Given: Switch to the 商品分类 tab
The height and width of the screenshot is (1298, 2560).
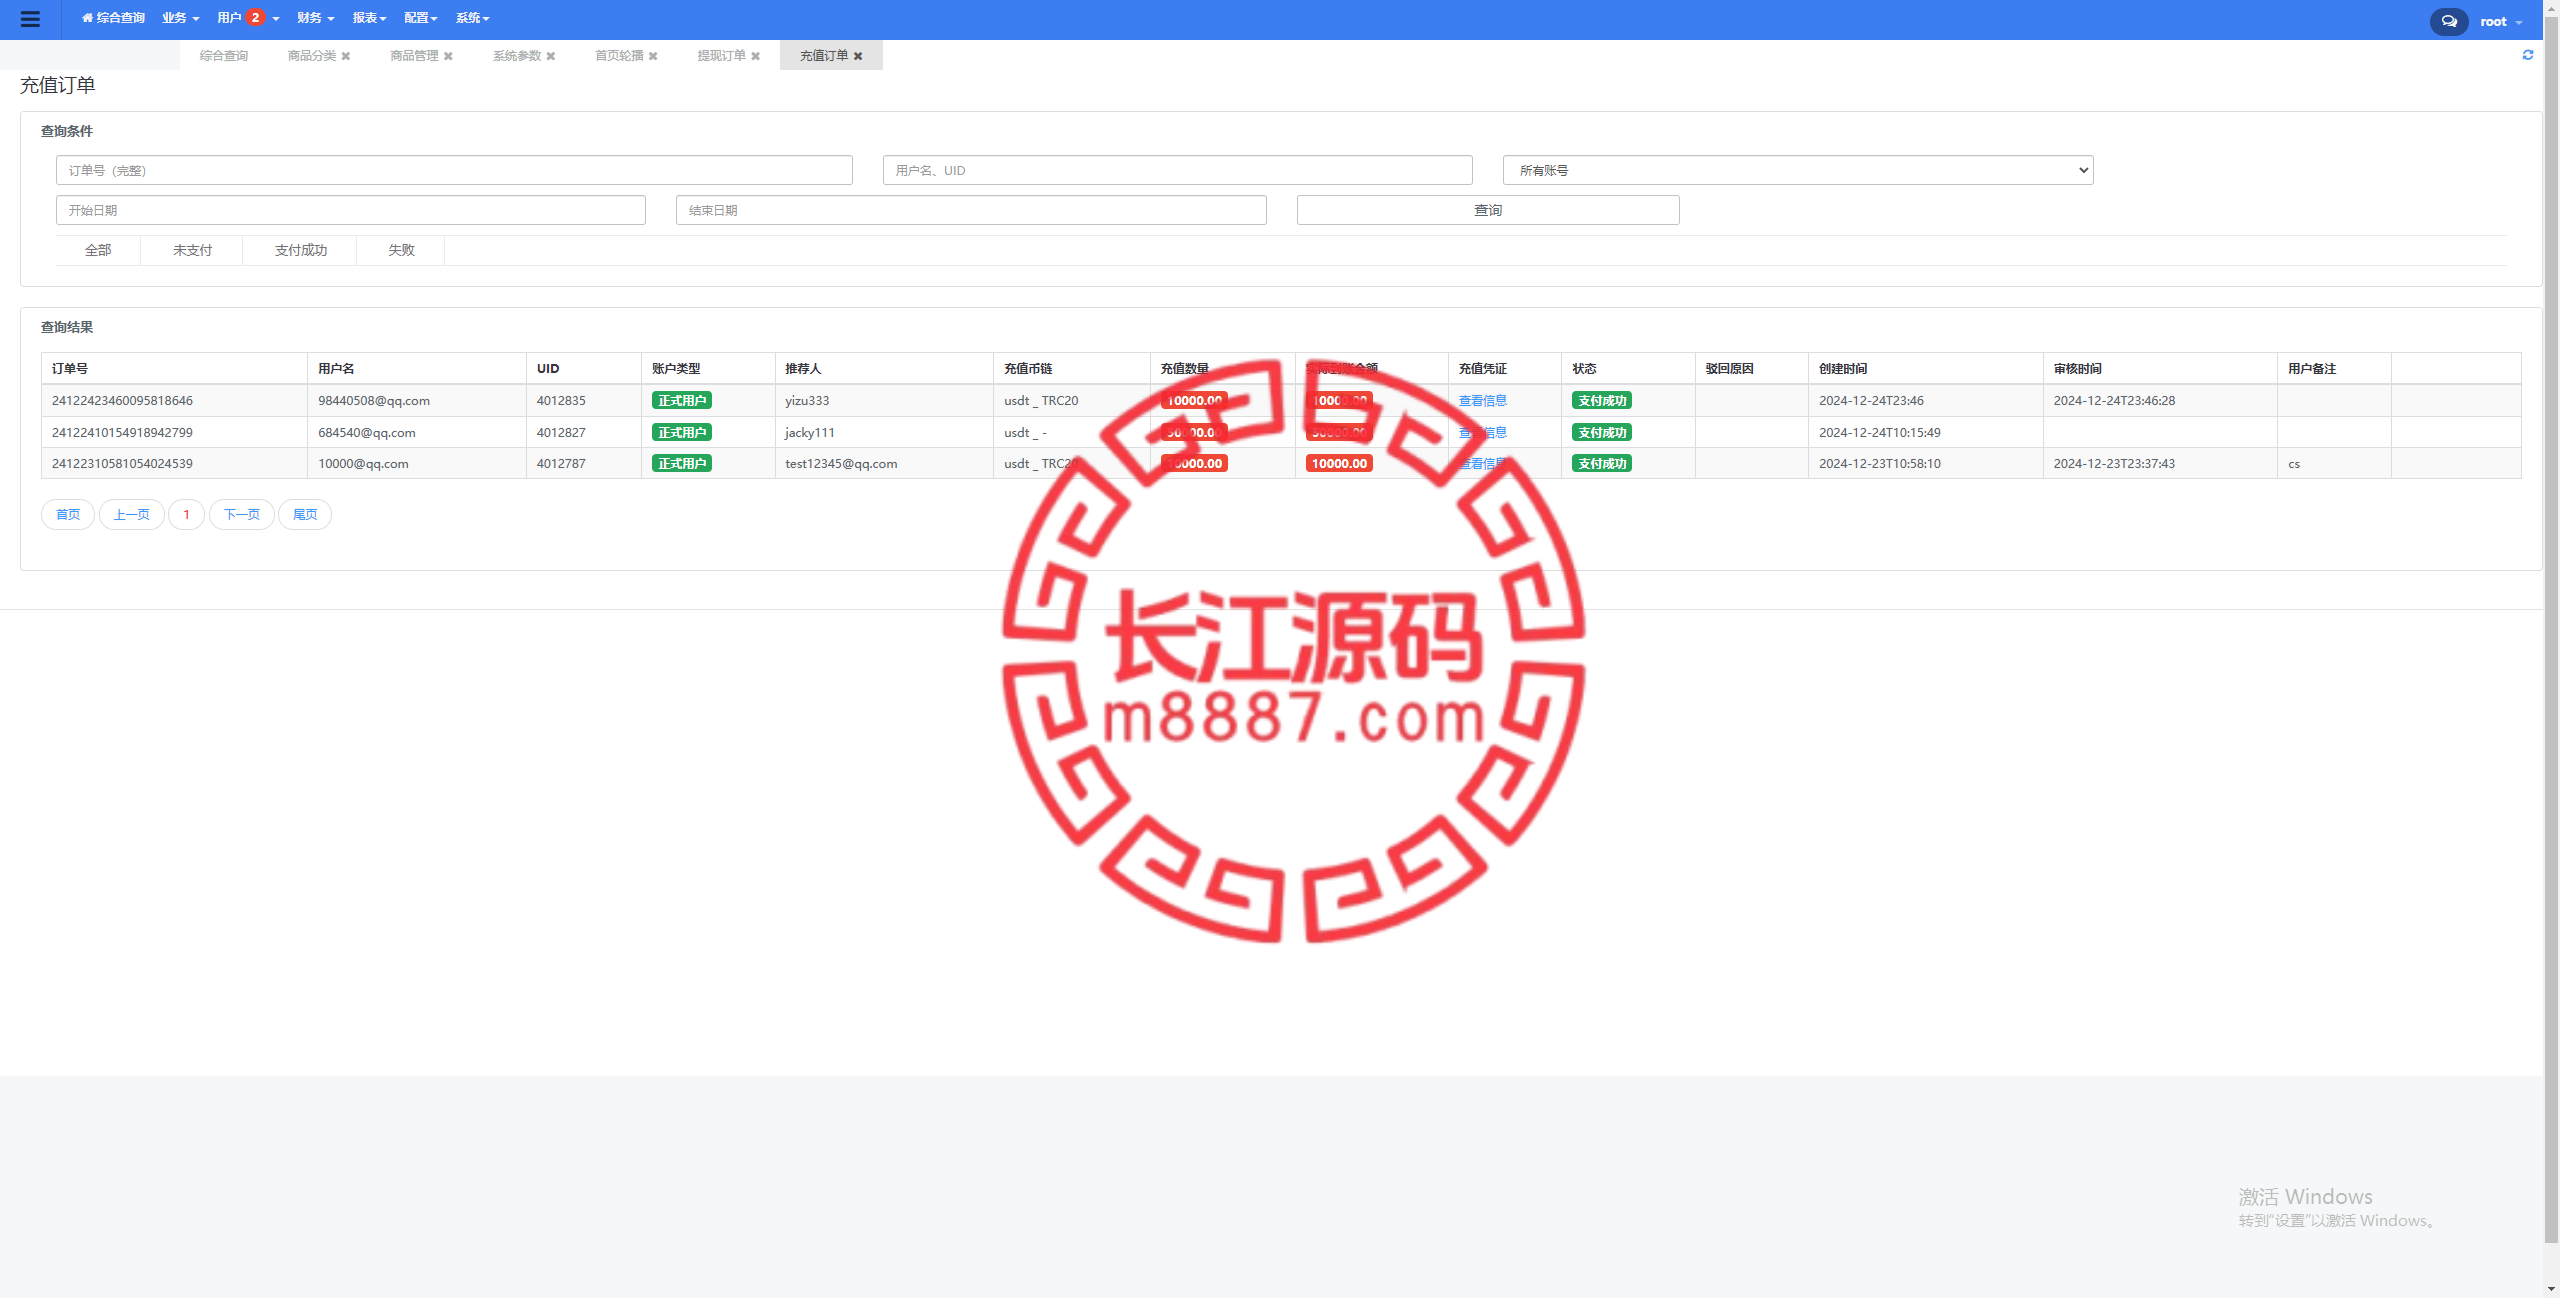Looking at the screenshot, I should [x=312, y=56].
